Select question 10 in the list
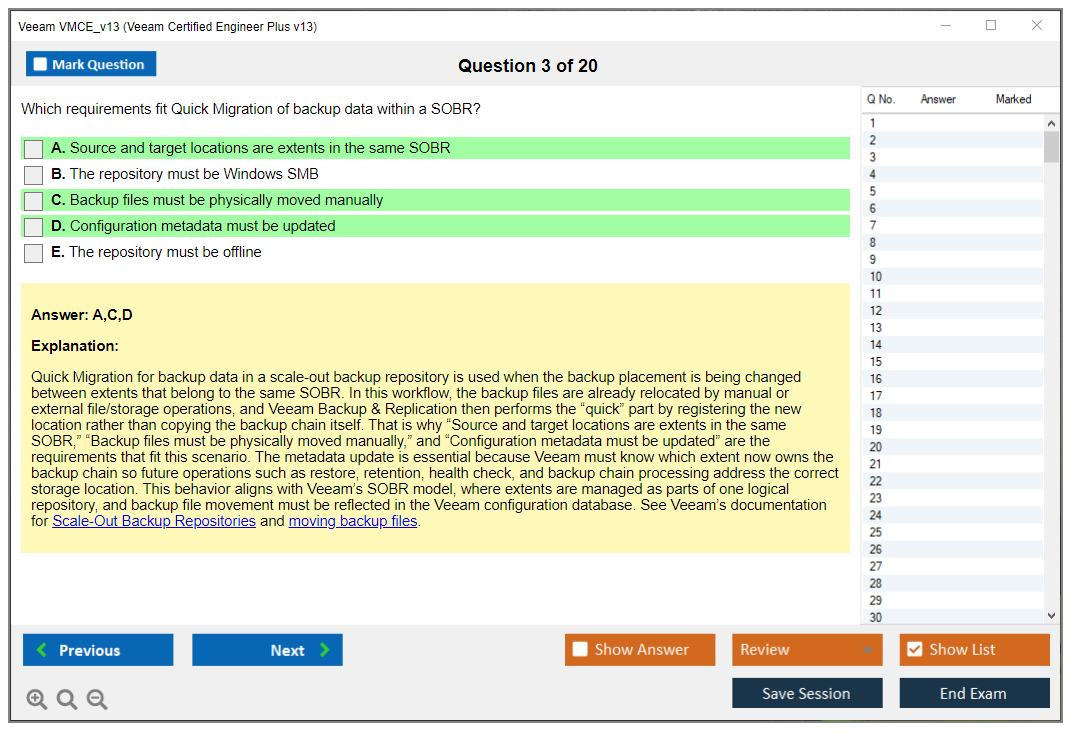1075x735 pixels. [x=953, y=277]
